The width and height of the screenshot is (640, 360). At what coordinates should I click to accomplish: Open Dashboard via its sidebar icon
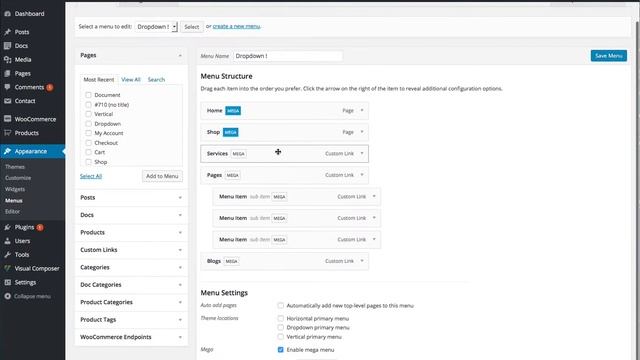(x=7, y=13)
